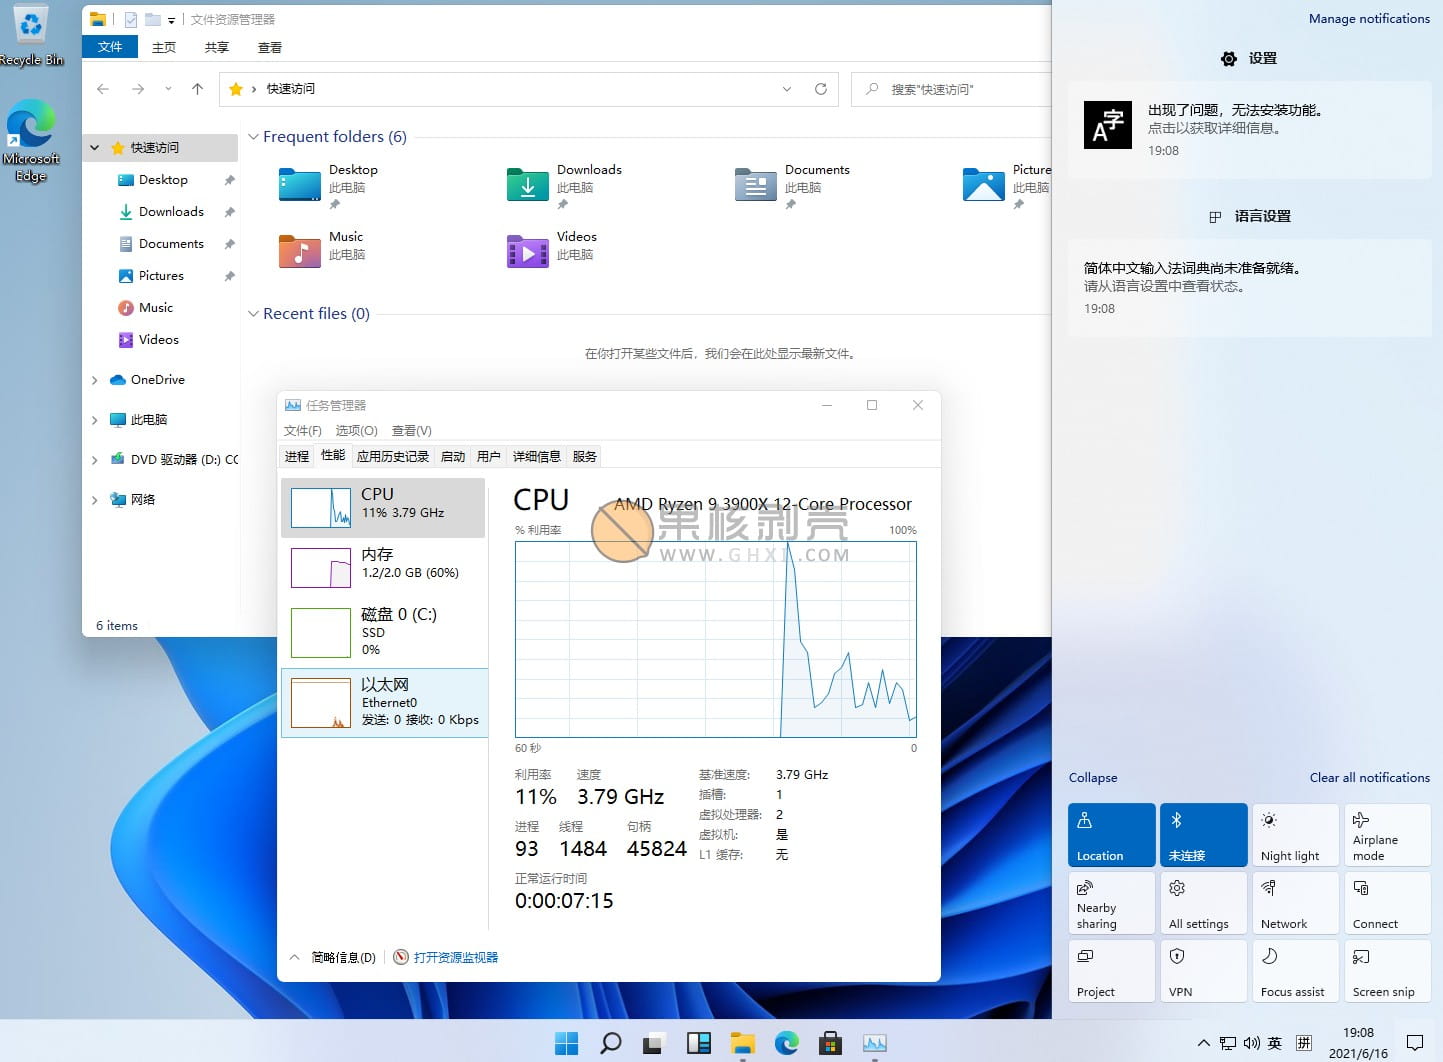1443x1062 pixels.
Task: Open the address bar history dropdown
Action: [787, 89]
